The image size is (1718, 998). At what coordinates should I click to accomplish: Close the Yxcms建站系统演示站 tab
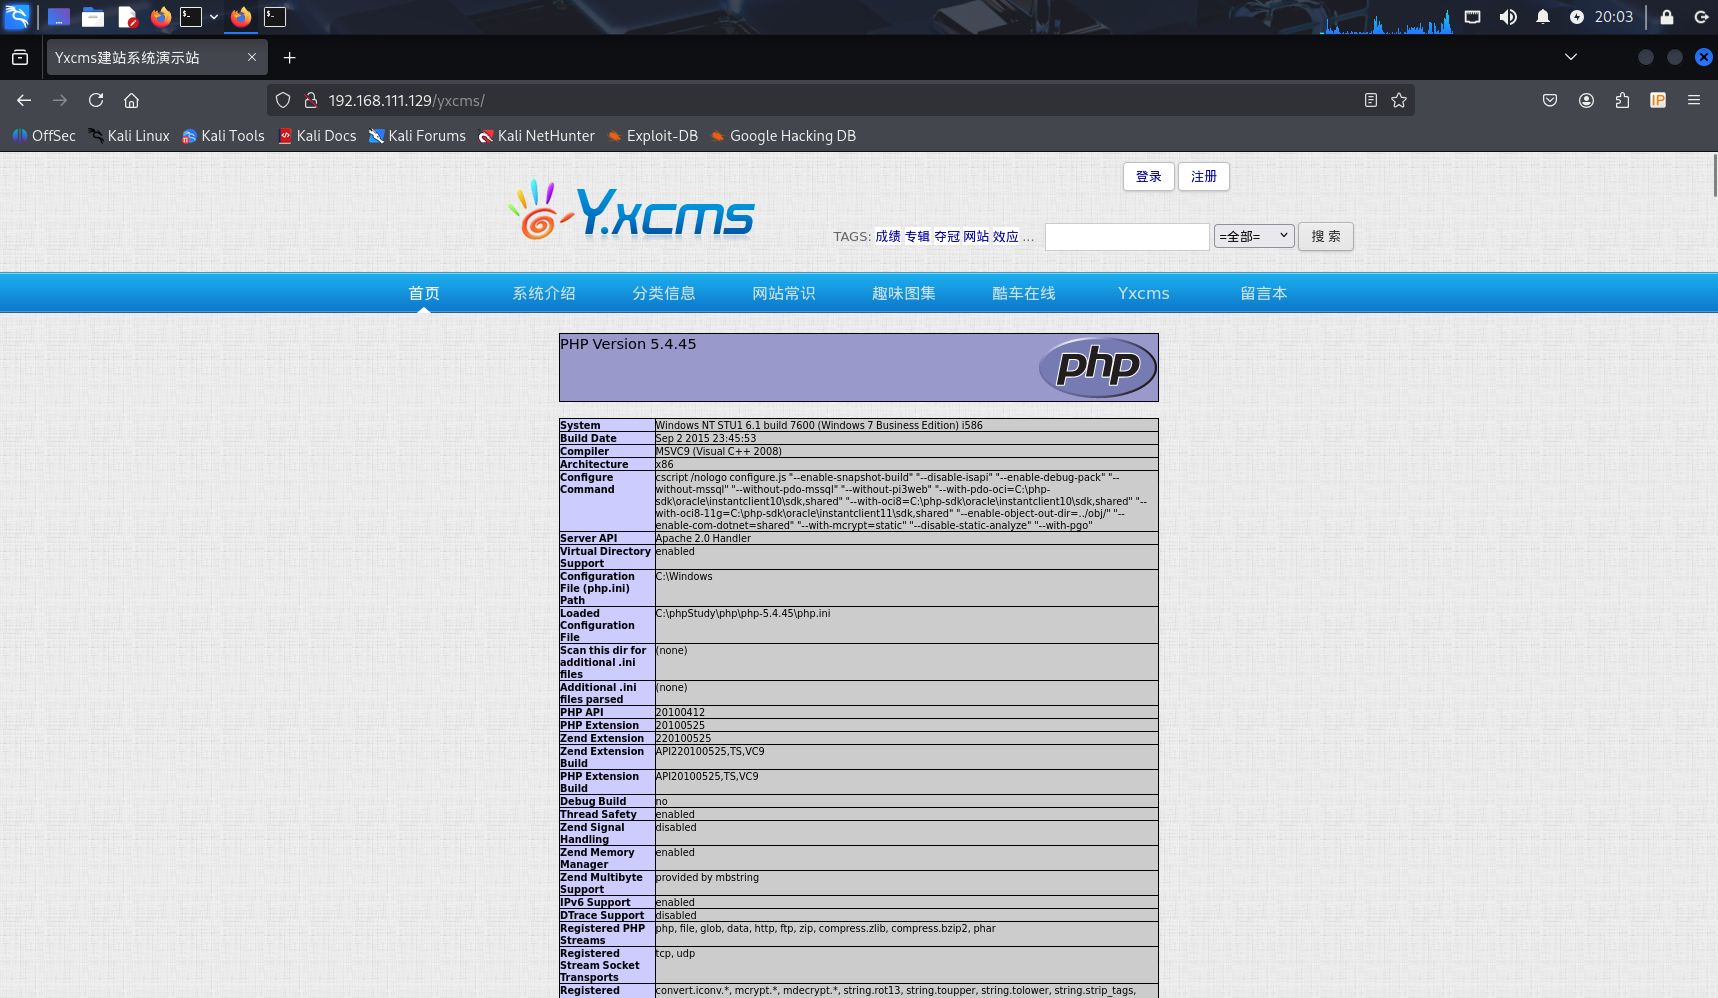coord(252,58)
